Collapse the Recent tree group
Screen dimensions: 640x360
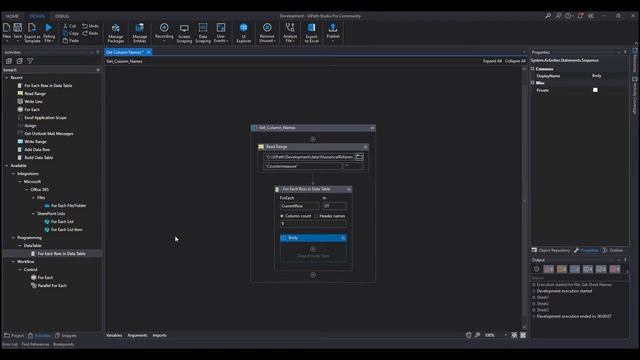tap(7, 78)
